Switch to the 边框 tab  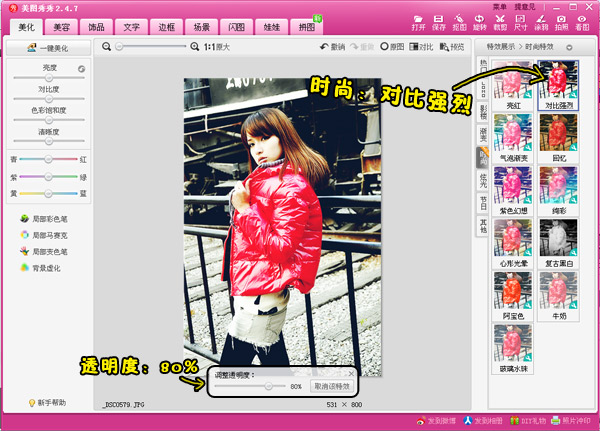(x=166, y=27)
